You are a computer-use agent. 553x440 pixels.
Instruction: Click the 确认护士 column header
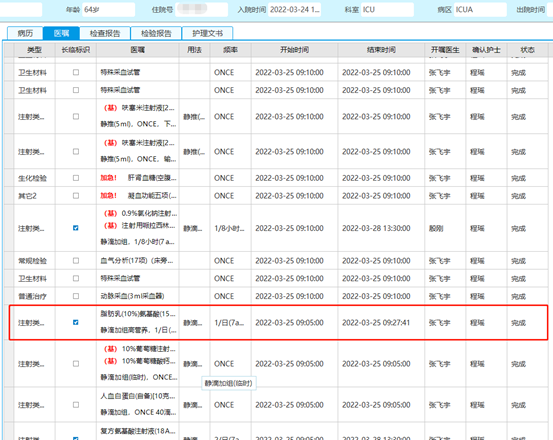tap(486, 50)
